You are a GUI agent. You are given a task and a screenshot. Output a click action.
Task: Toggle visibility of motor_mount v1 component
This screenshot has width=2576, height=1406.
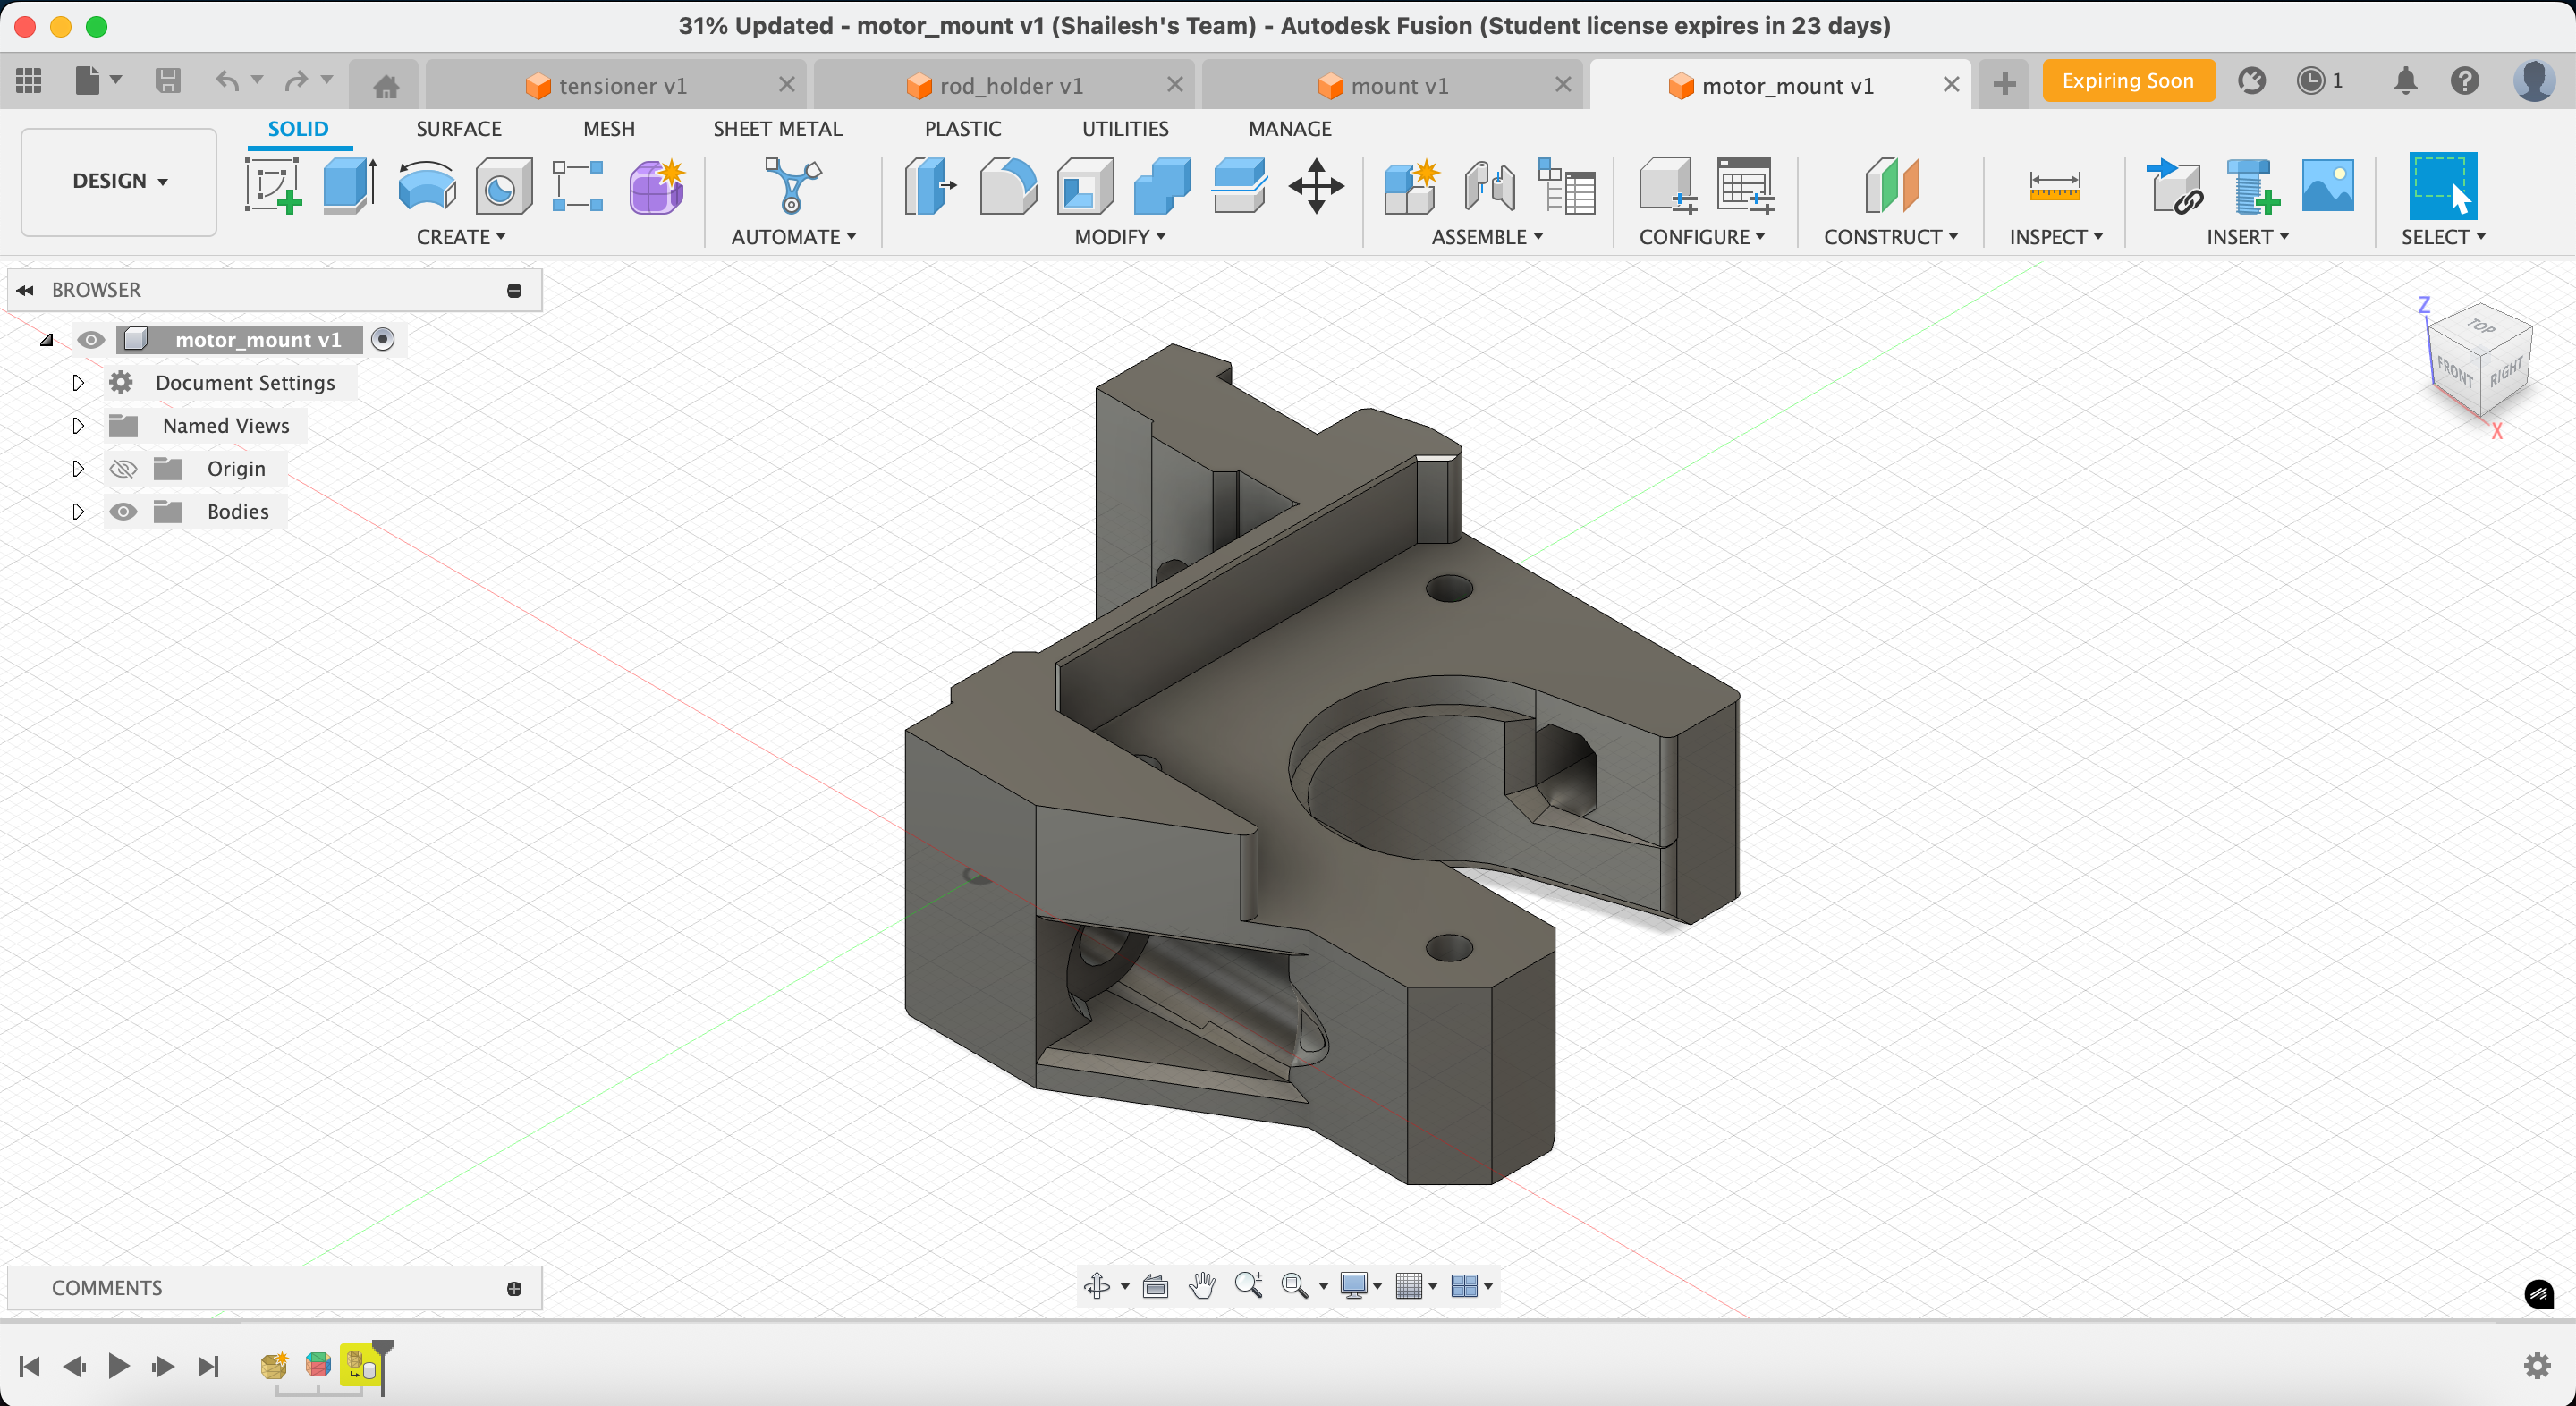[91, 339]
